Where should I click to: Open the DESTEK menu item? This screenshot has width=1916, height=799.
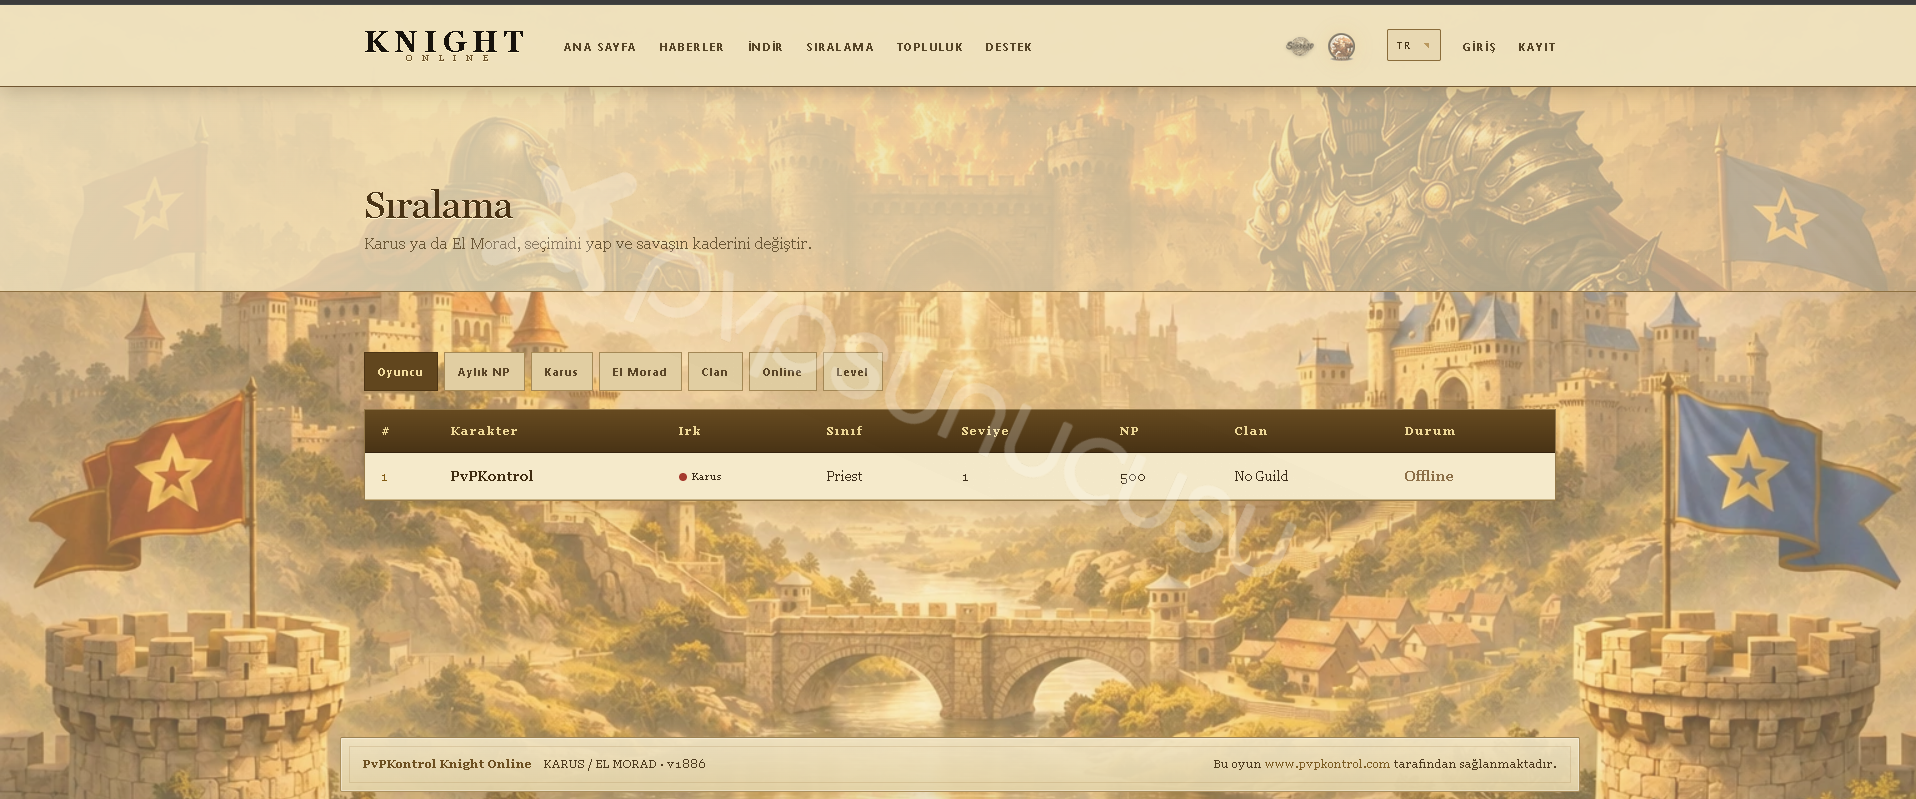(x=1008, y=47)
